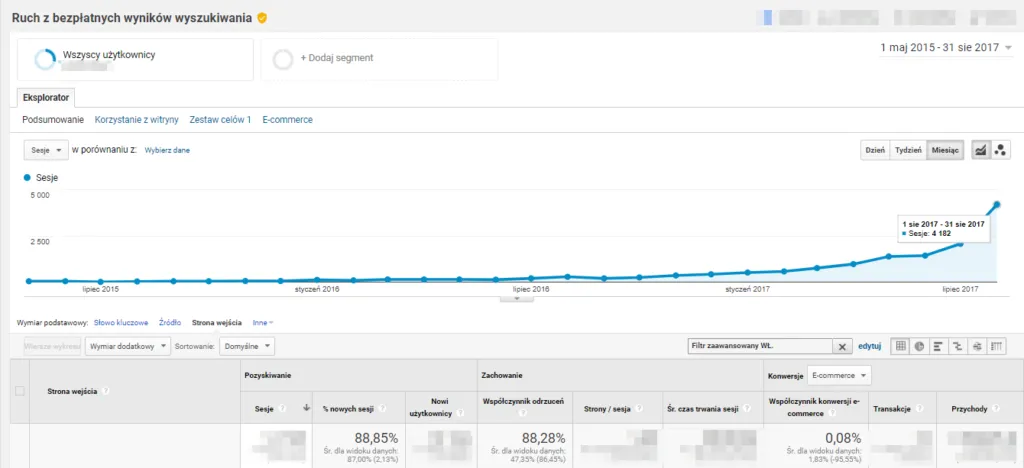Clear the advanced filter with X icon

click(x=843, y=346)
